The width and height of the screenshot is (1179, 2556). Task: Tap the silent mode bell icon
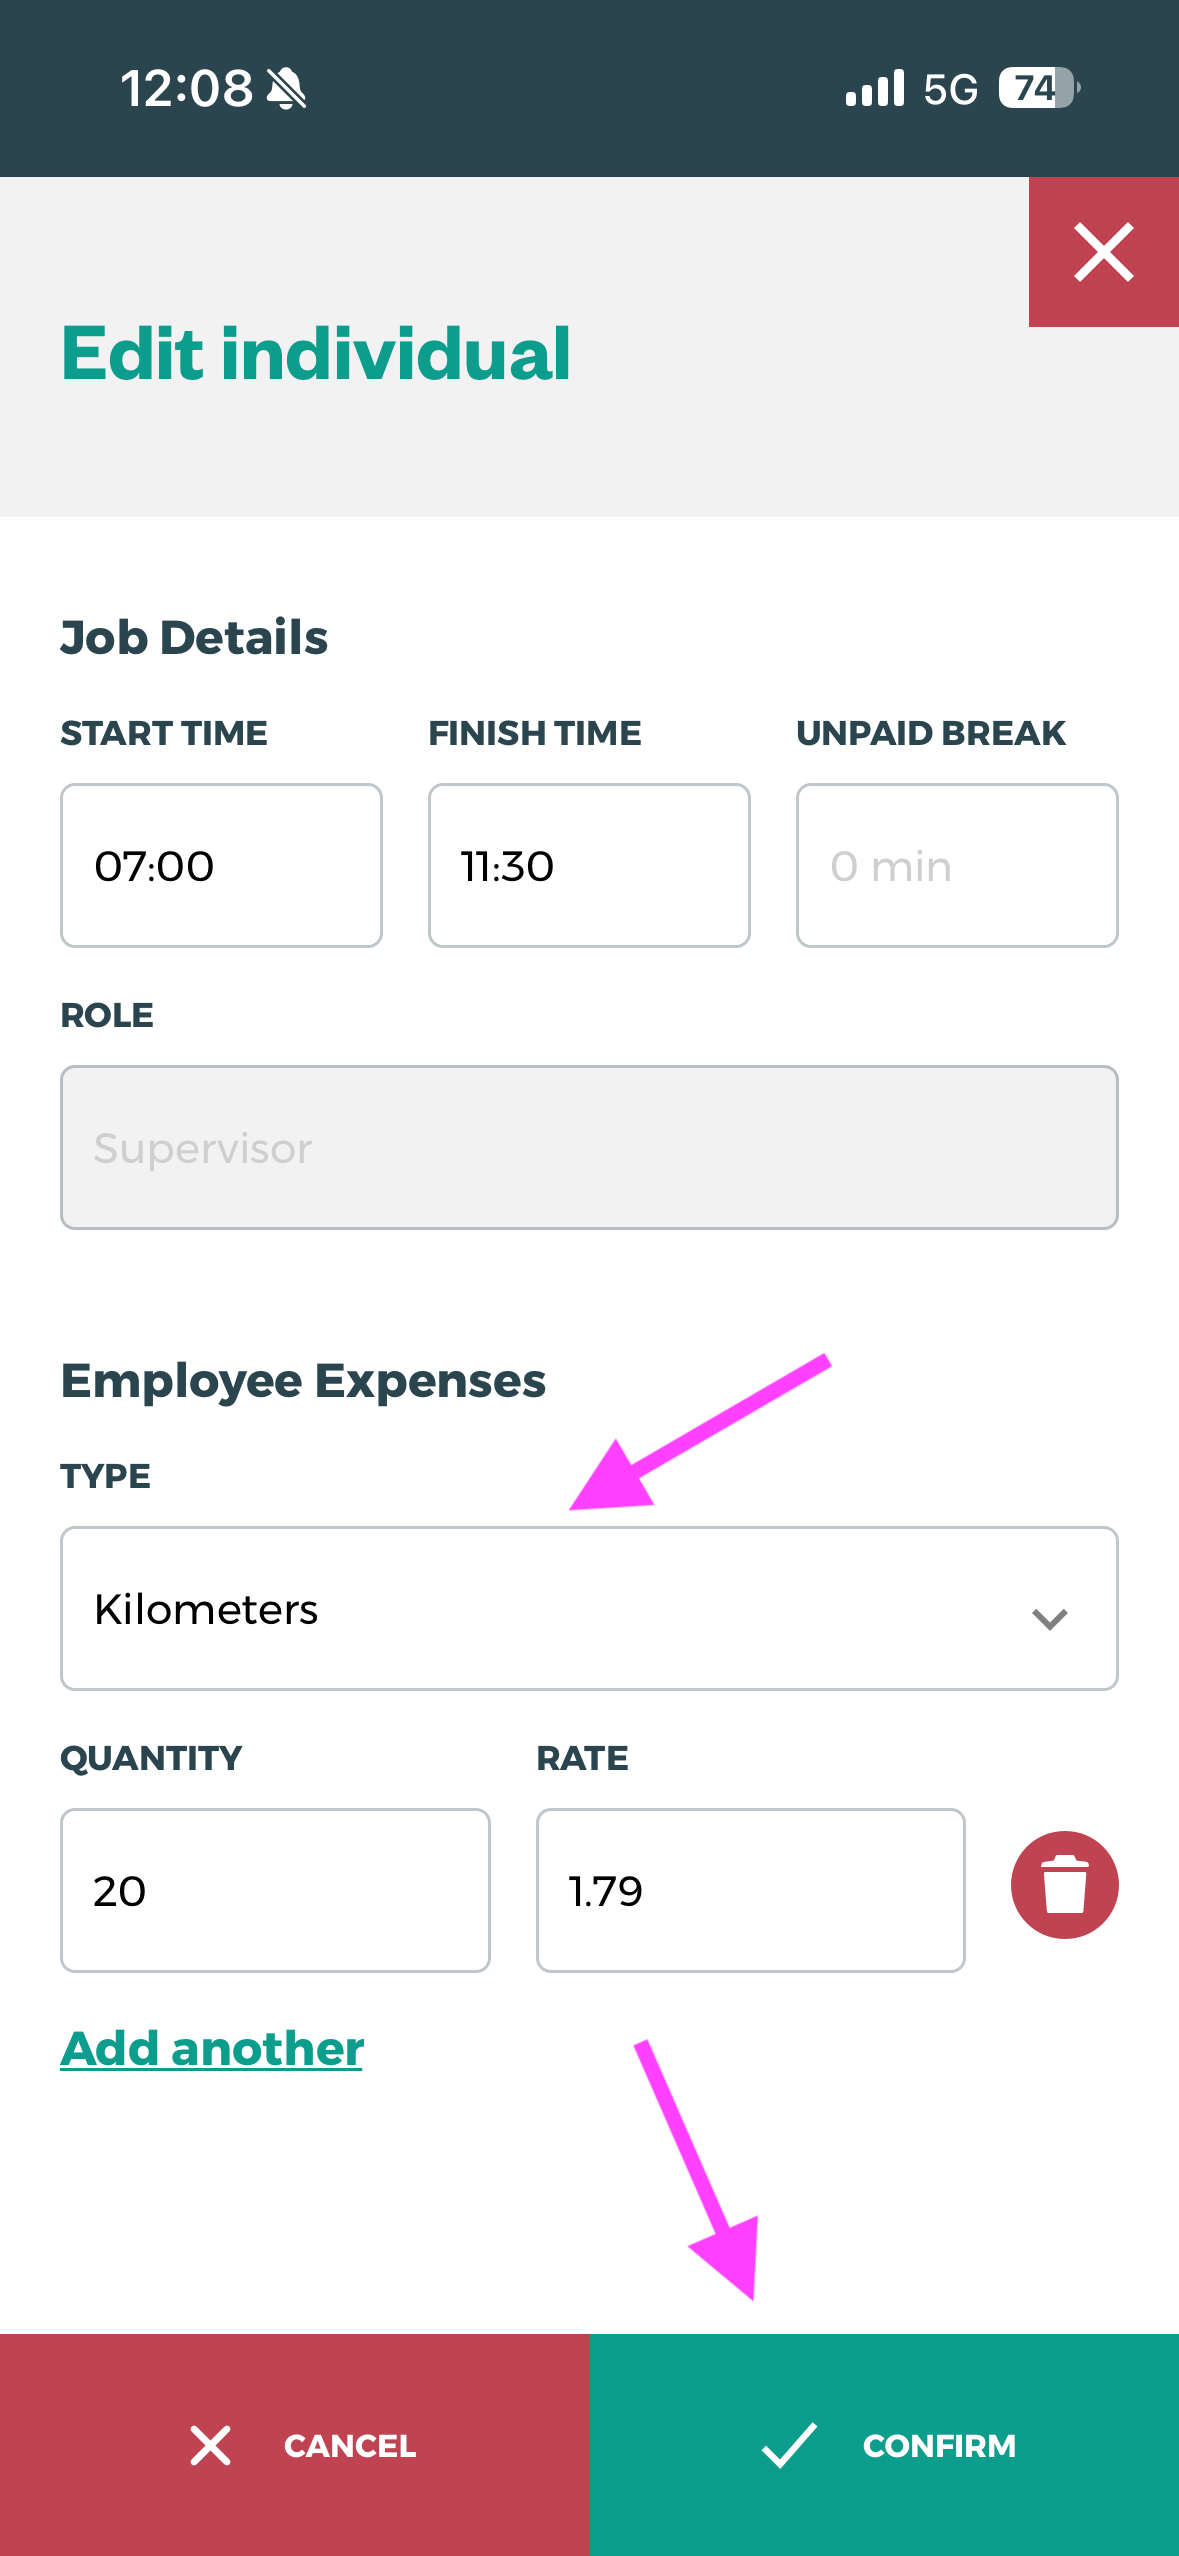point(287,89)
